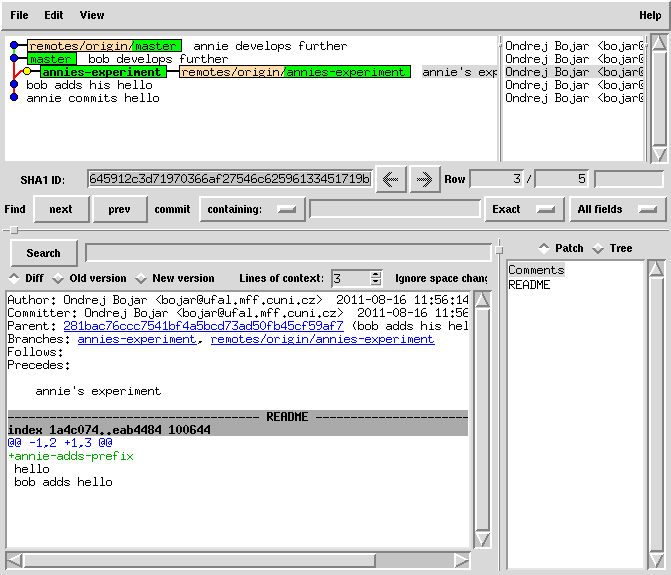Click the SHA1 ID input field
This screenshot has width=671, height=575.
229,179
